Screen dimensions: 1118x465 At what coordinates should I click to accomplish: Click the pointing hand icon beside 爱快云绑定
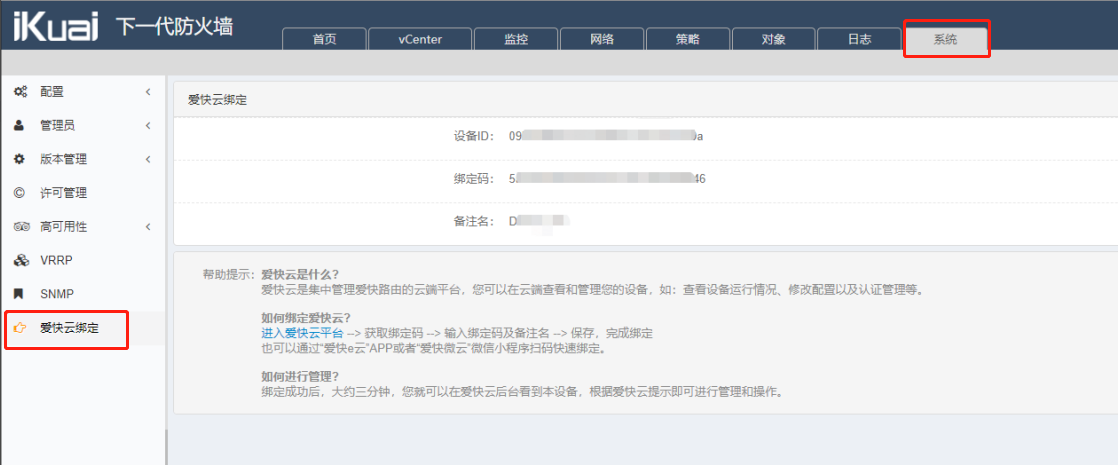coord(20,328)
